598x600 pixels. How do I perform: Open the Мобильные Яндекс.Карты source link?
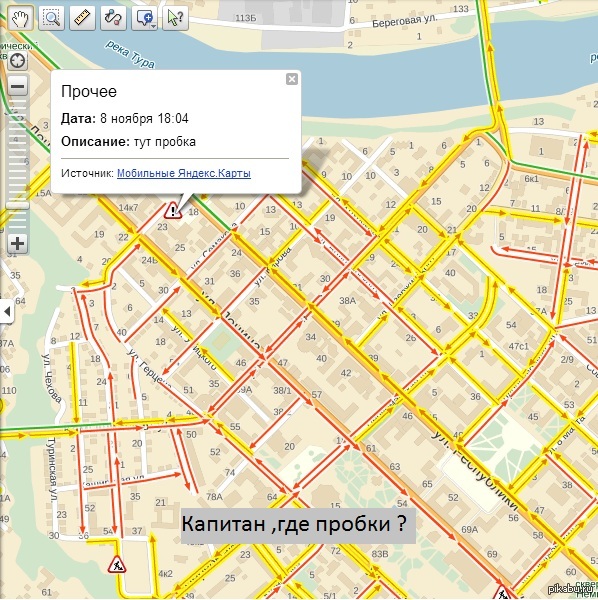tap(184, 173)
